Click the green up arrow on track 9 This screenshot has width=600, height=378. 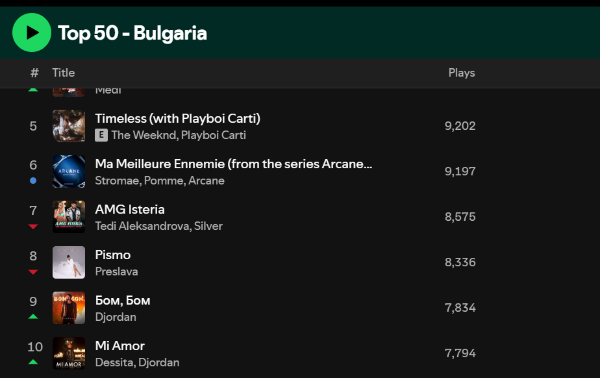pos(33,316)
